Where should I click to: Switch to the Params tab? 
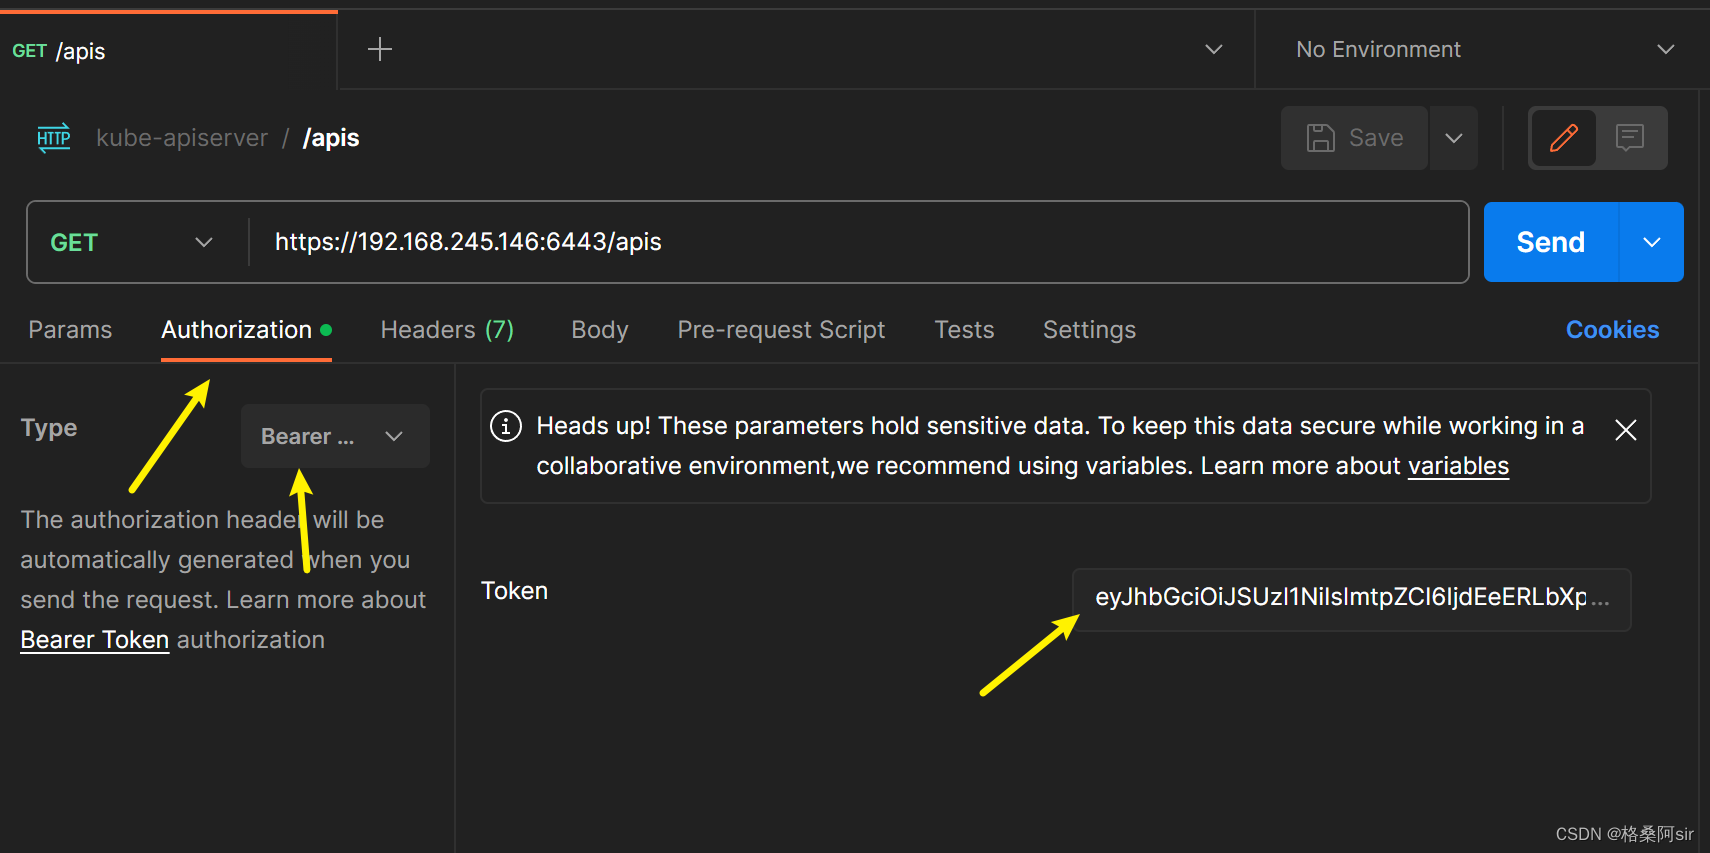pyautogui.click(x=70, y=330)
